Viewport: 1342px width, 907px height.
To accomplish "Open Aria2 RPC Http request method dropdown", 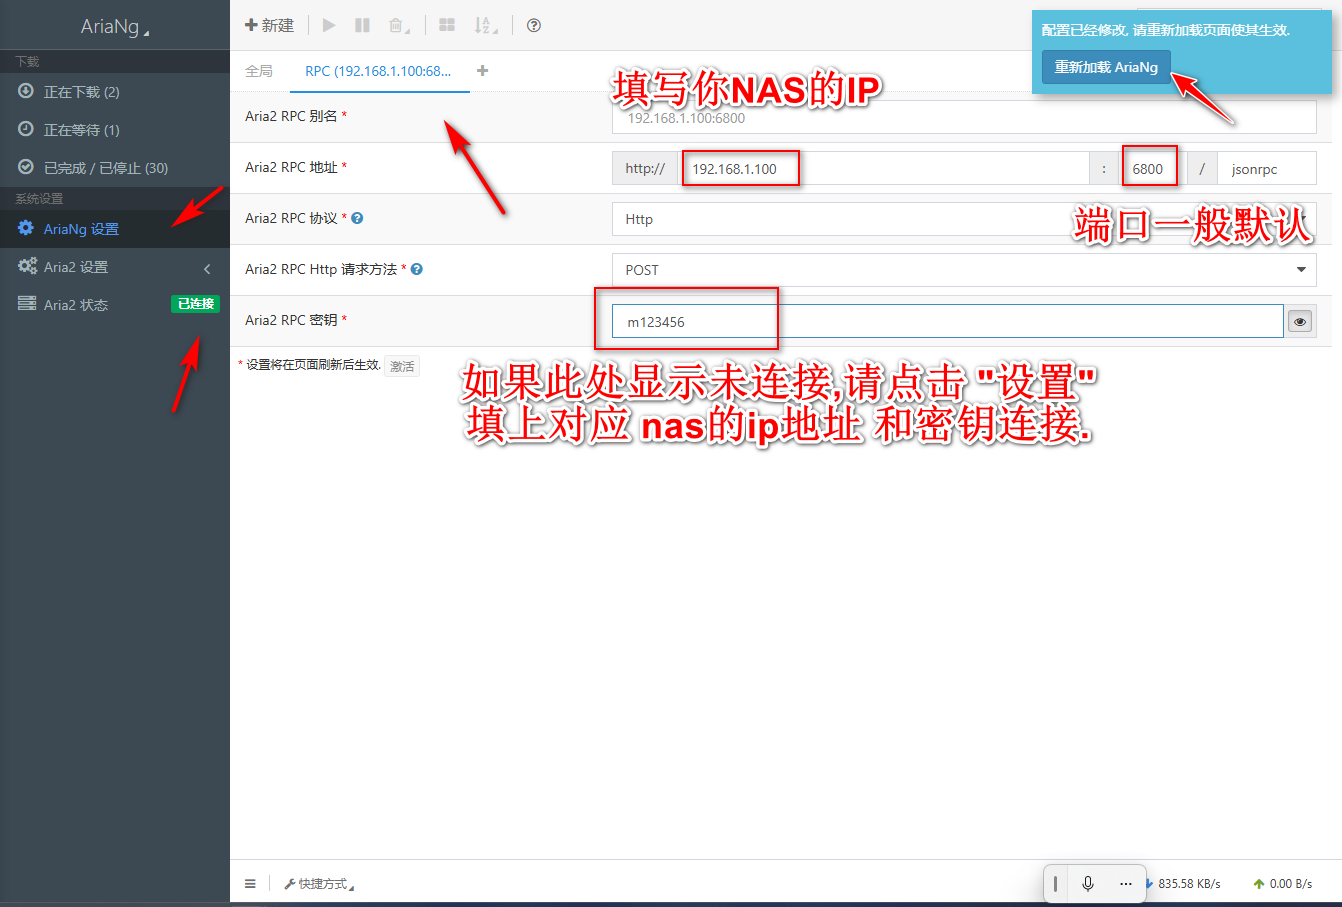I will pyautogui.click(x=963, y=270).
